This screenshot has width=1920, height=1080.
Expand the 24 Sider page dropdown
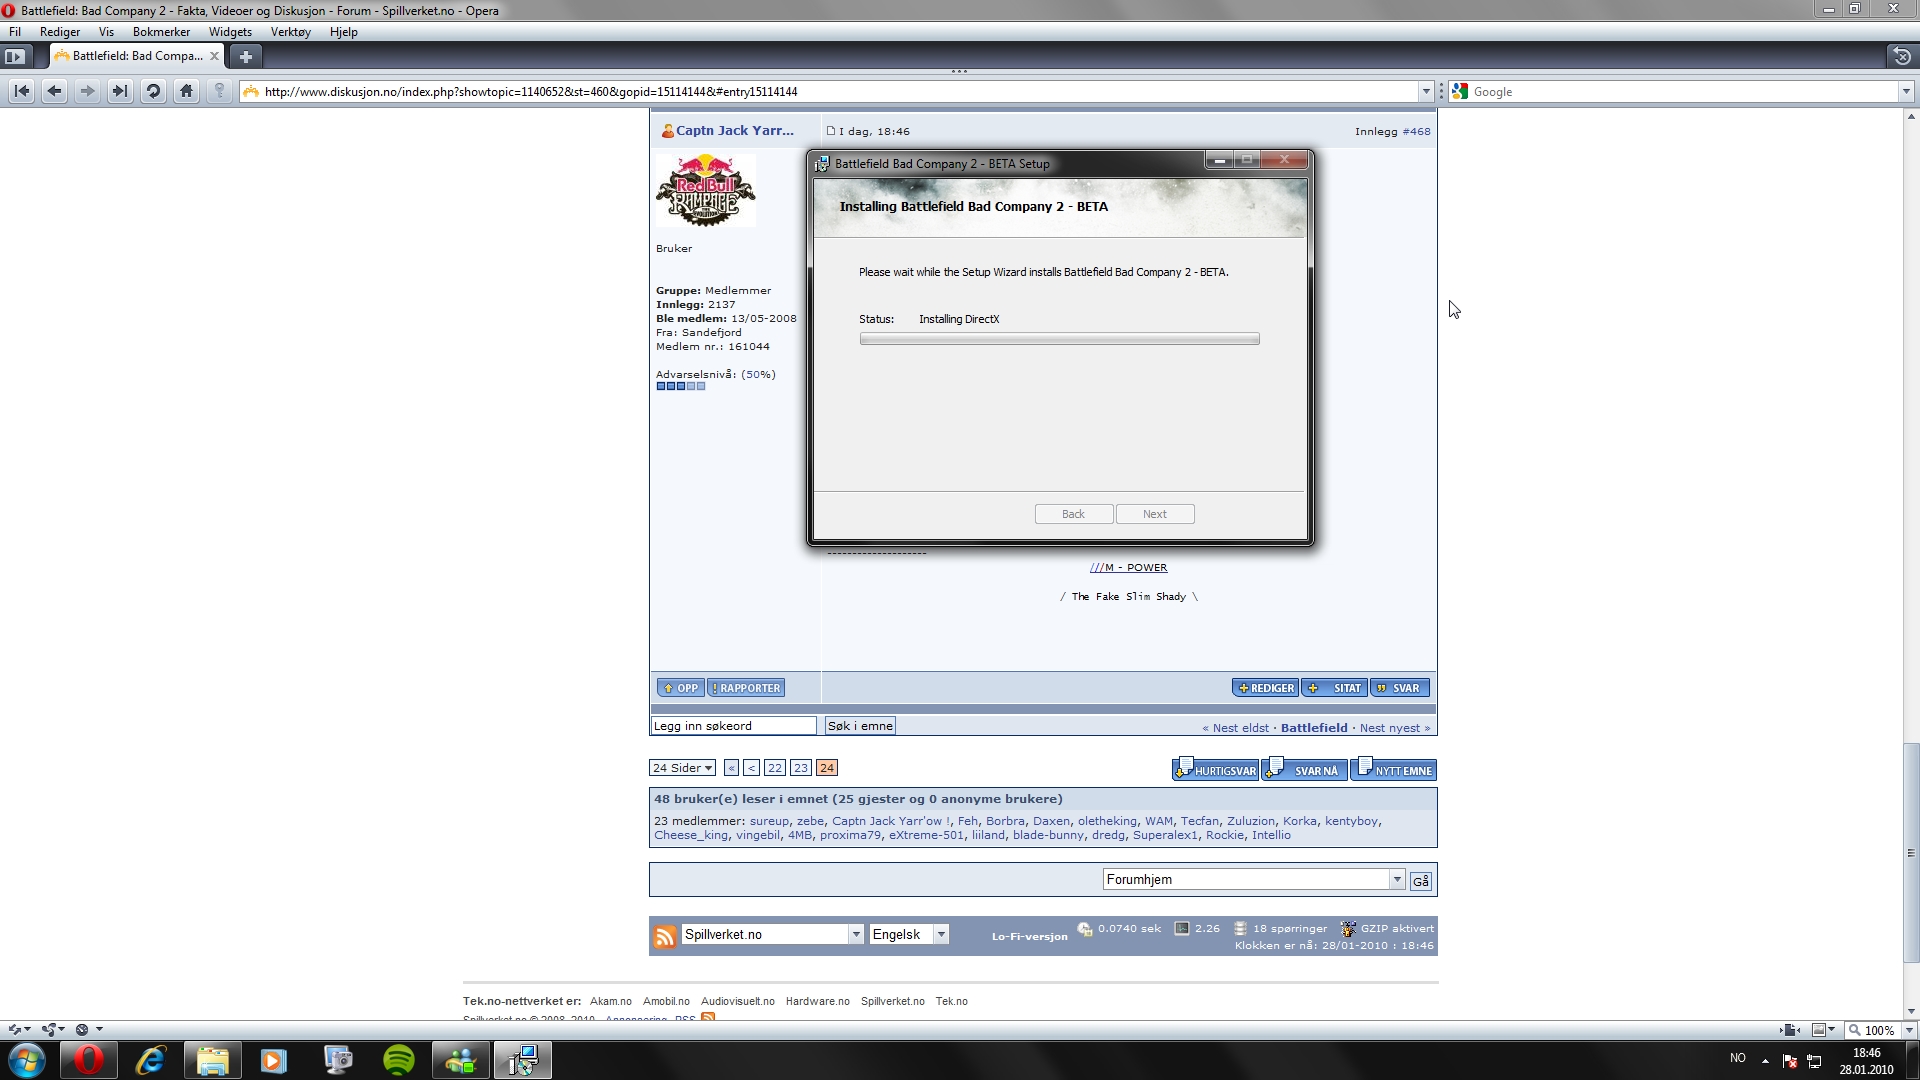click(682, 768)
